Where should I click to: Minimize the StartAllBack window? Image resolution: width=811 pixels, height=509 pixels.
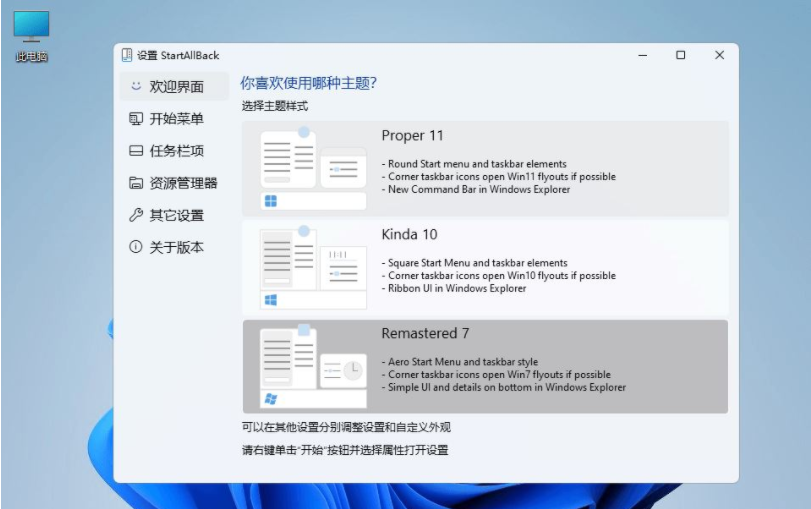point(642,55)
